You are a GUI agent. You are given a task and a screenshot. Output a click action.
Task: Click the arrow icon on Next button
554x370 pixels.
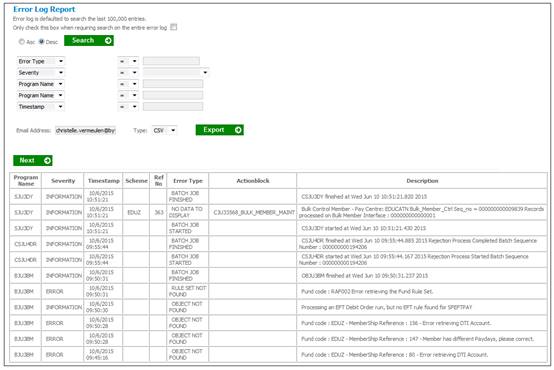click(47, 160)
